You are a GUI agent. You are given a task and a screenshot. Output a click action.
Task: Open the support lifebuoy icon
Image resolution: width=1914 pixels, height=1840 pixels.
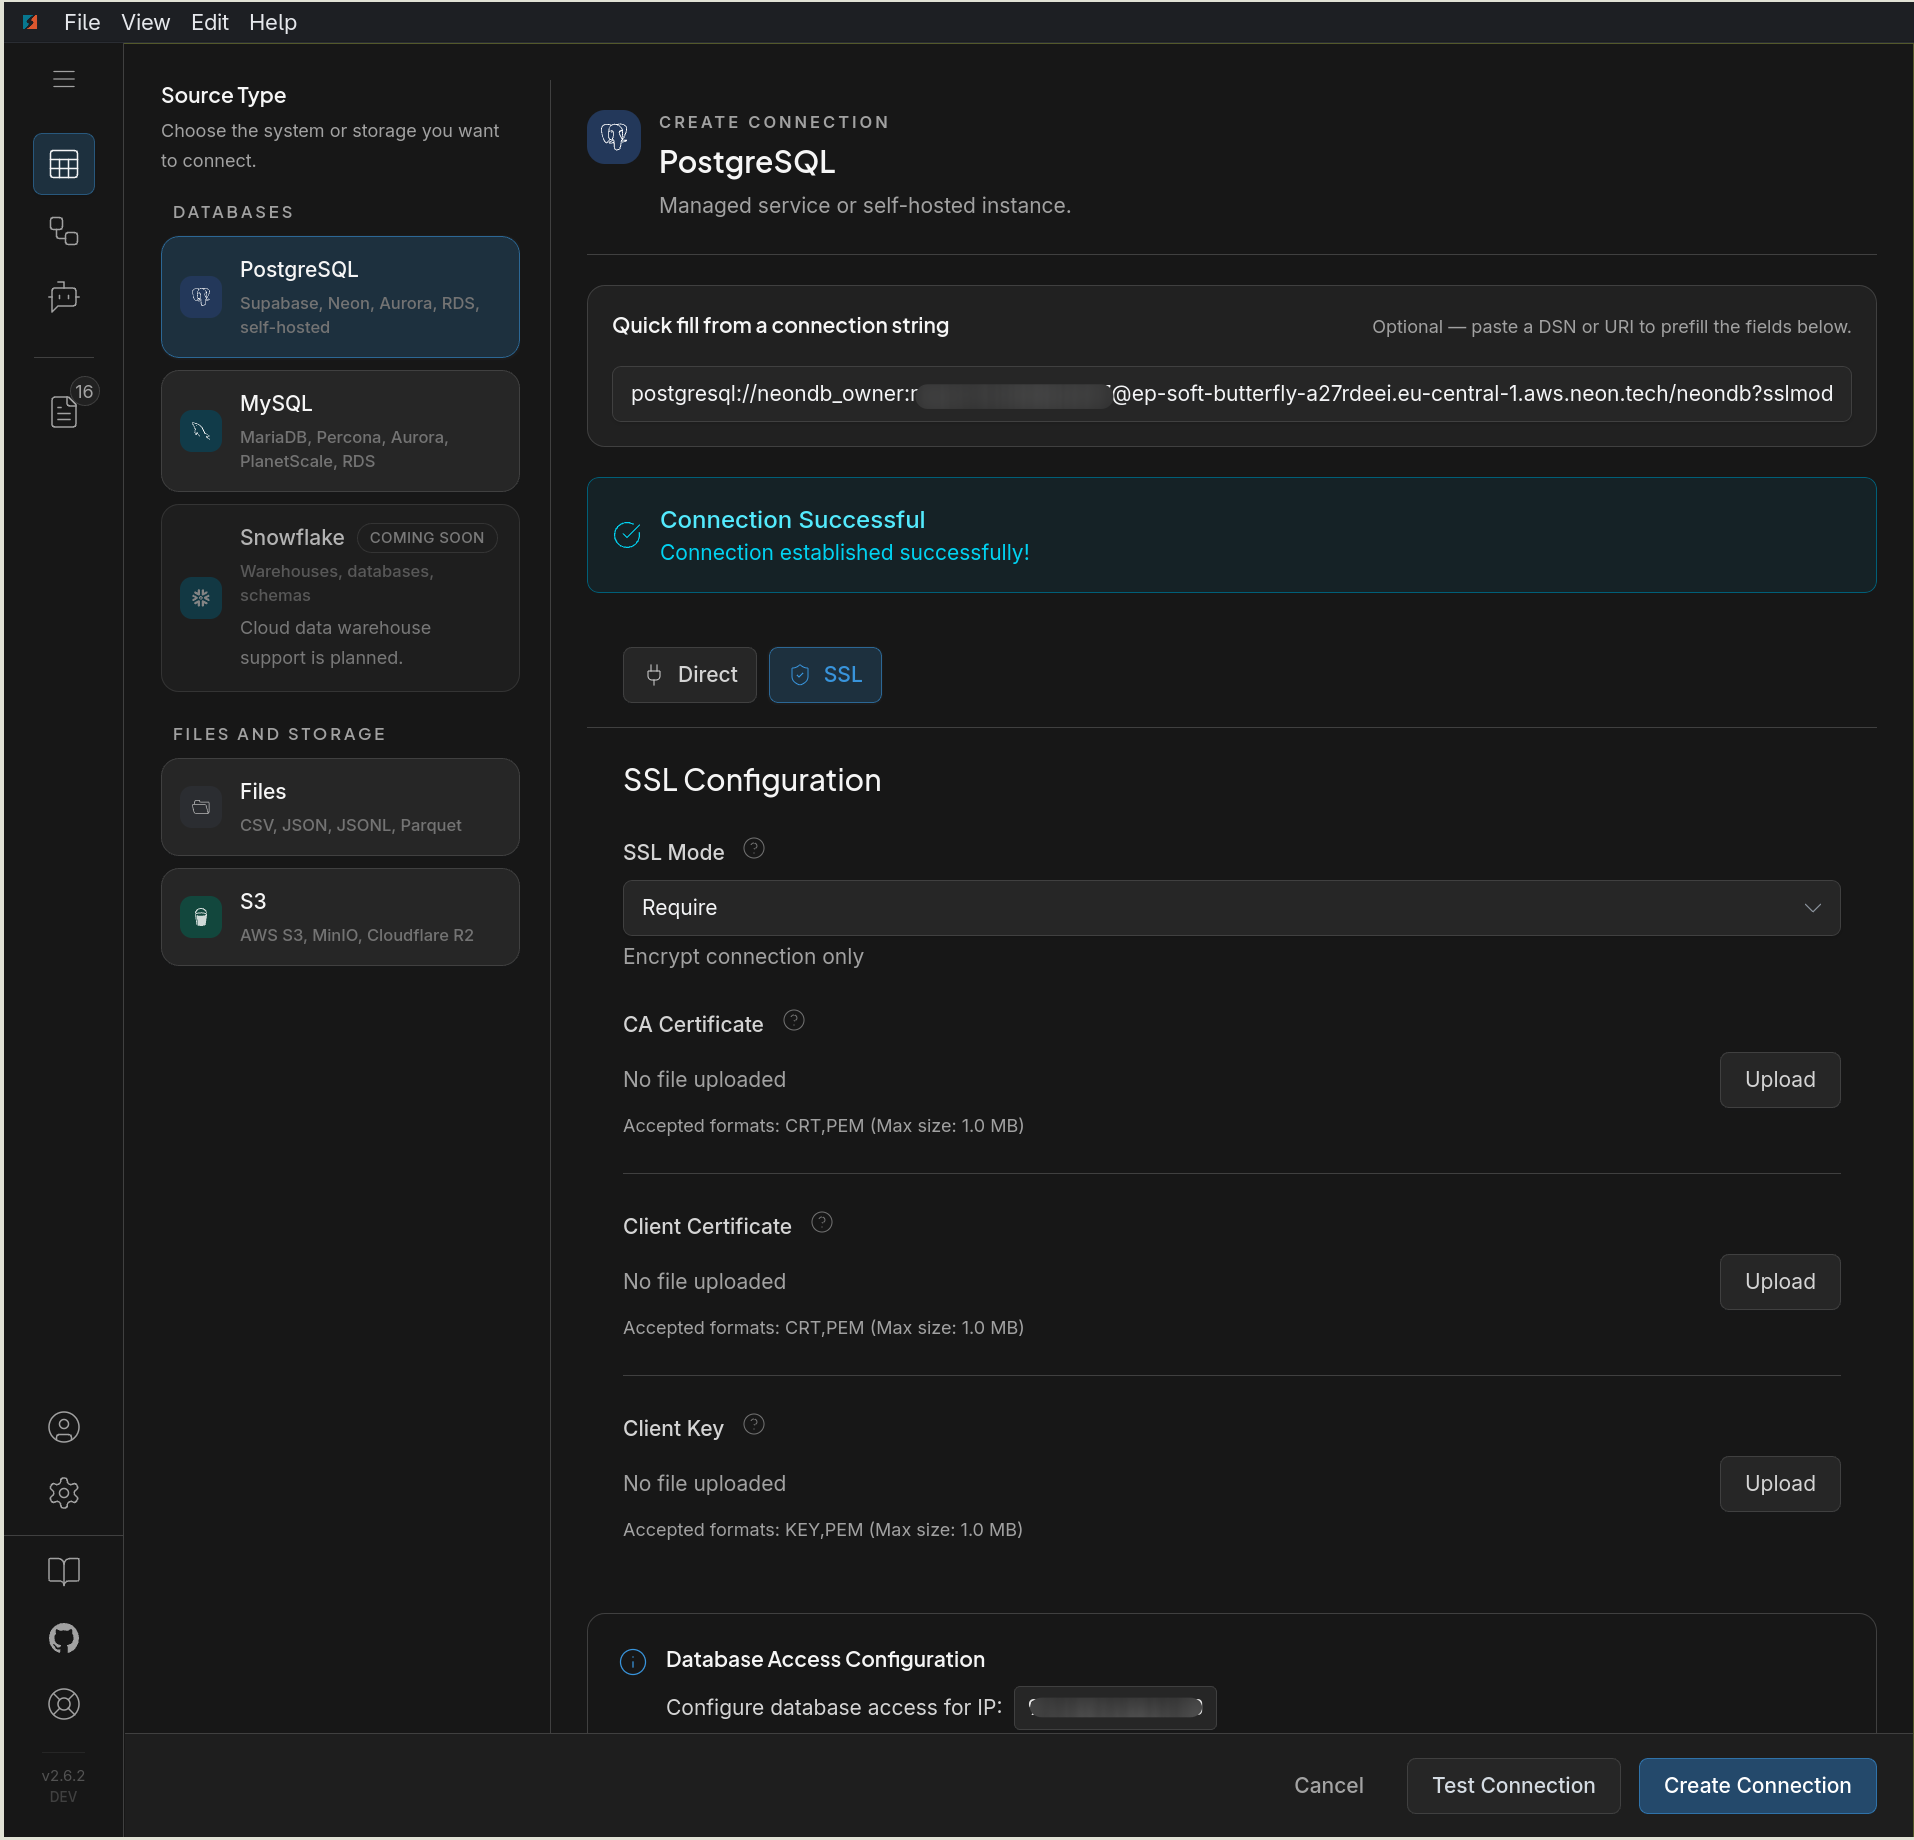64,1704
